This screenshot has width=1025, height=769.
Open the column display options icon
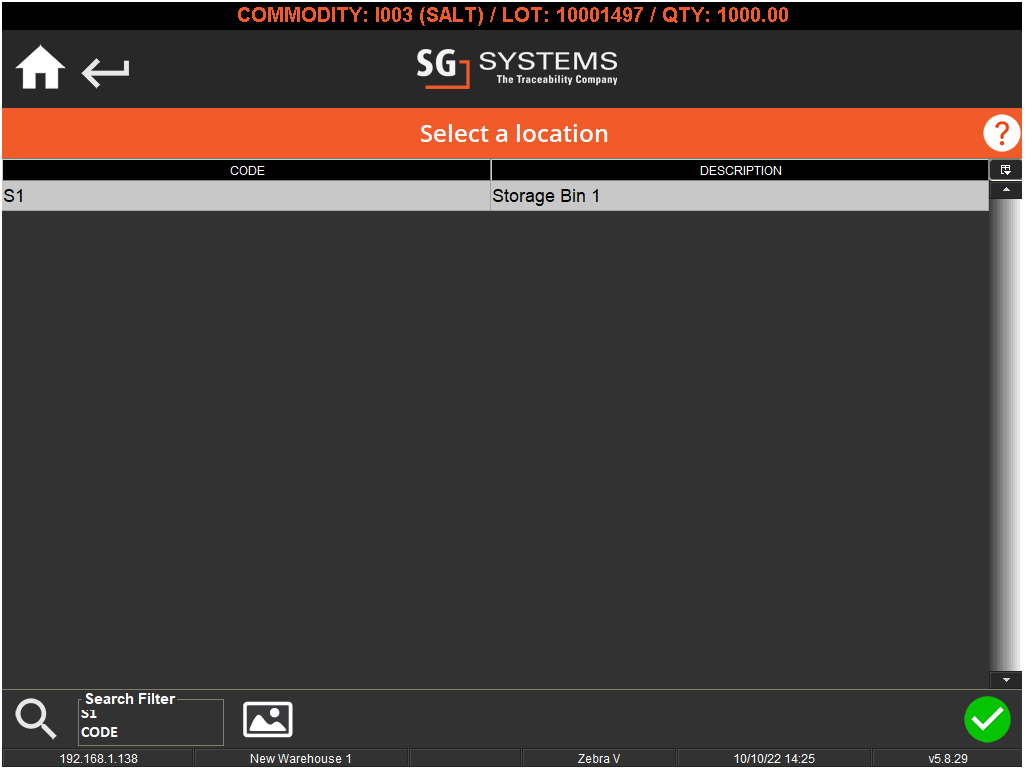coord(1006,169)
